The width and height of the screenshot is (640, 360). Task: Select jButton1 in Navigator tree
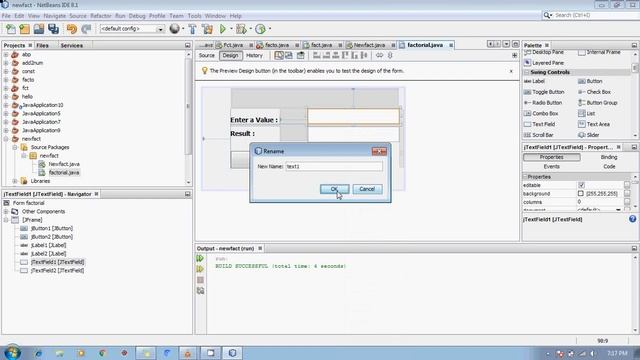(51, 228)
